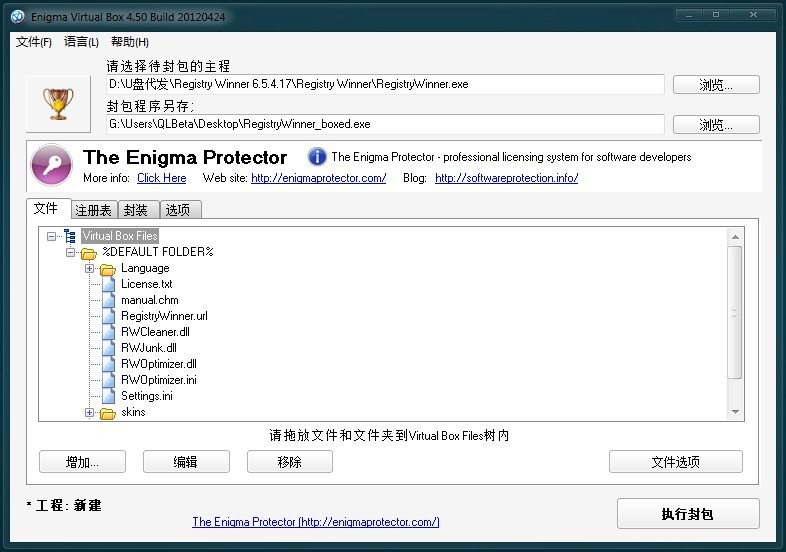Click the Language folder icon

pos(108,269)
